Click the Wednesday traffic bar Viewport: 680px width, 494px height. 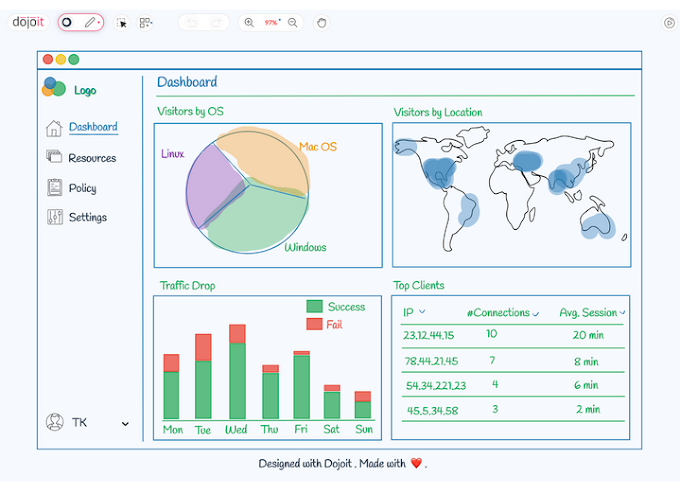point(237,371)
